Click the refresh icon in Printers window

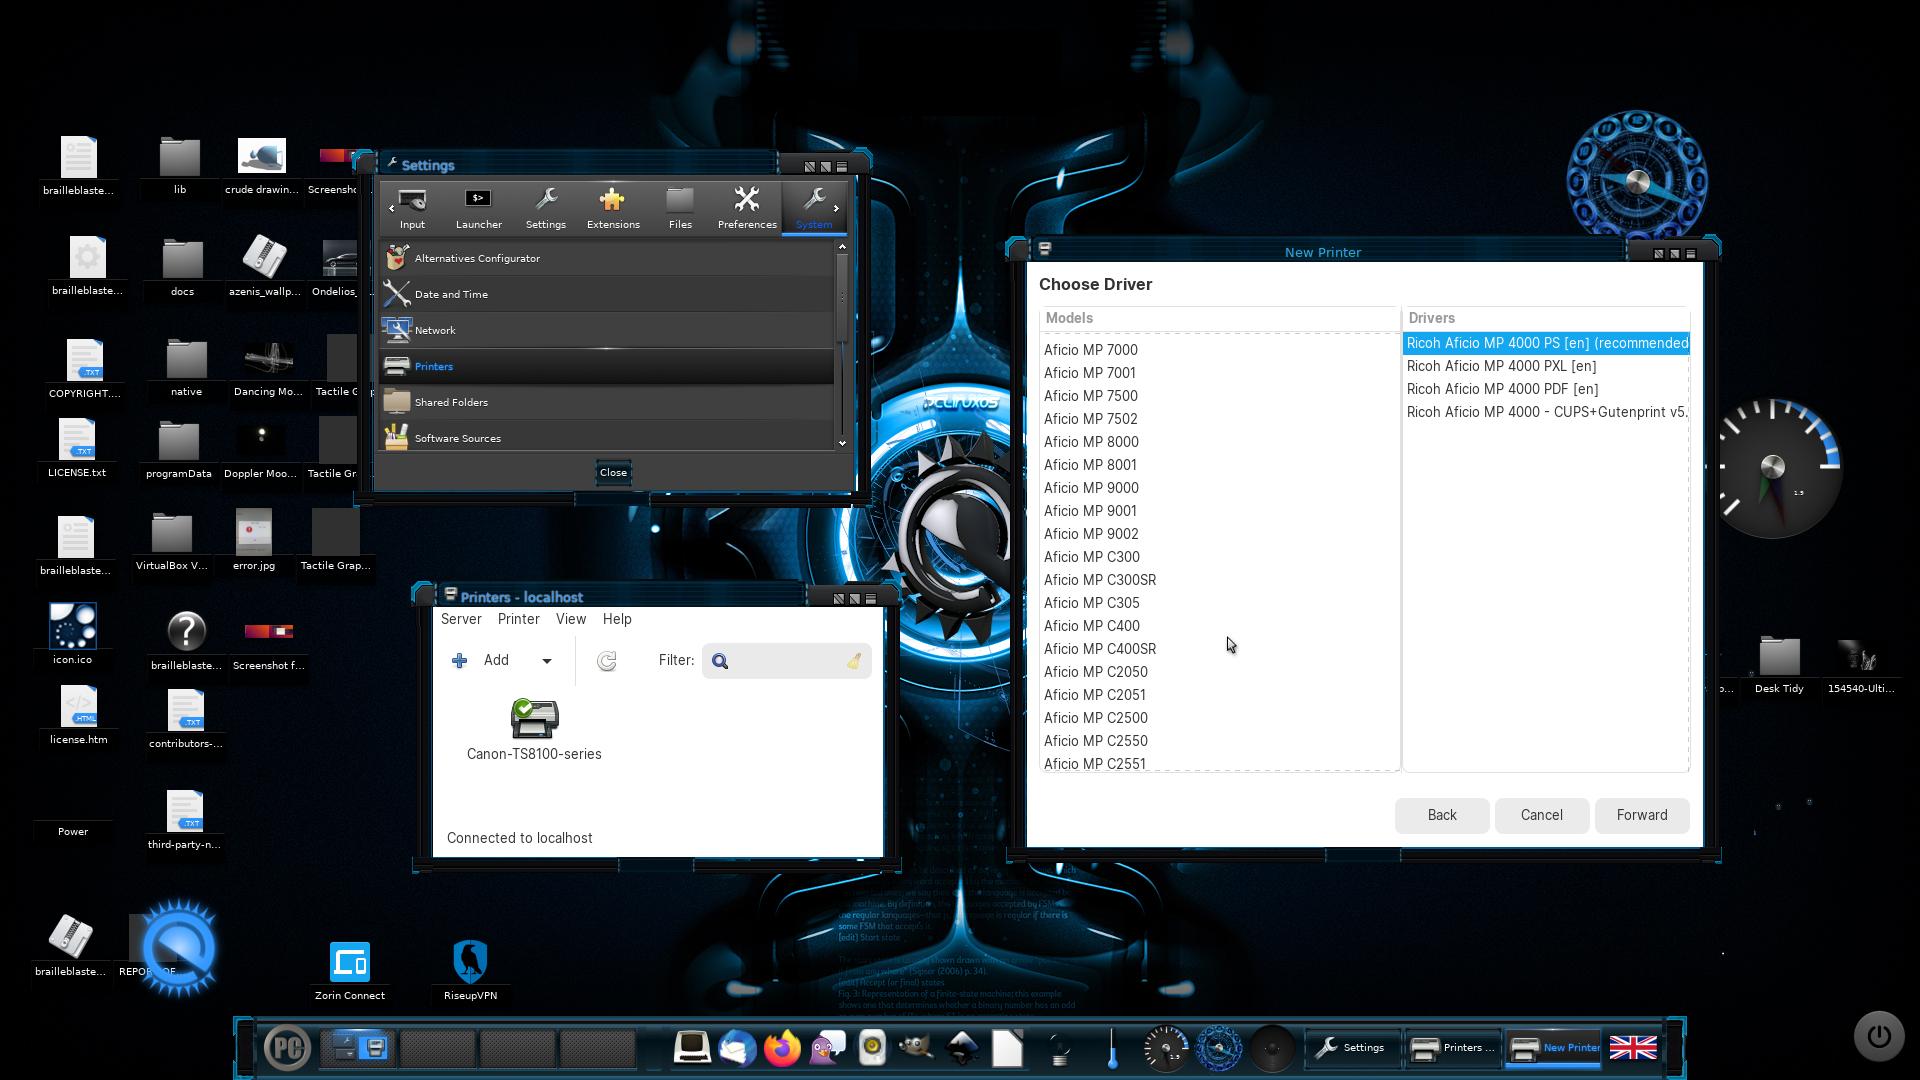tap(607, 661)
